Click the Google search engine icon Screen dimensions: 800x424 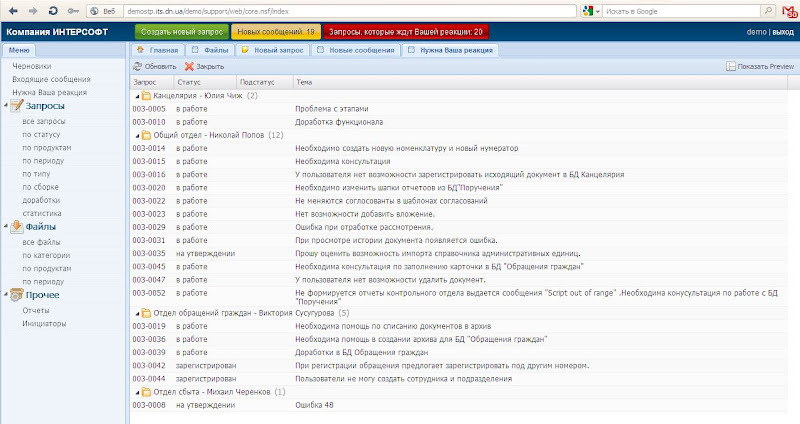588,11
